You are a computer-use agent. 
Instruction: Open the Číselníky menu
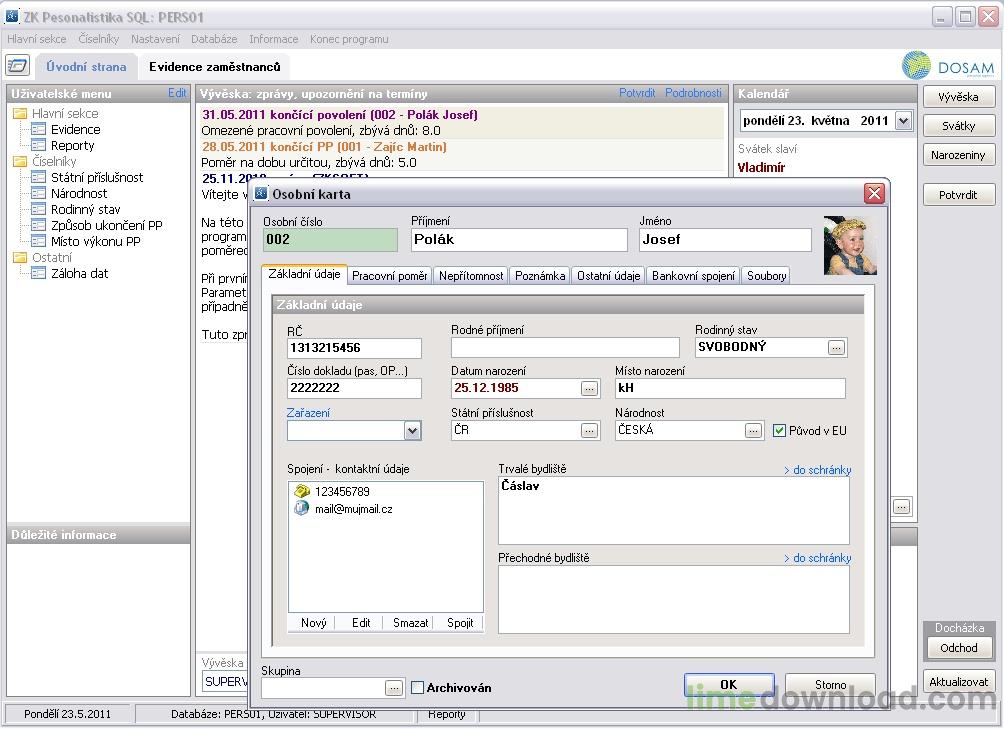pyautogui.click(x=98, y=39)
